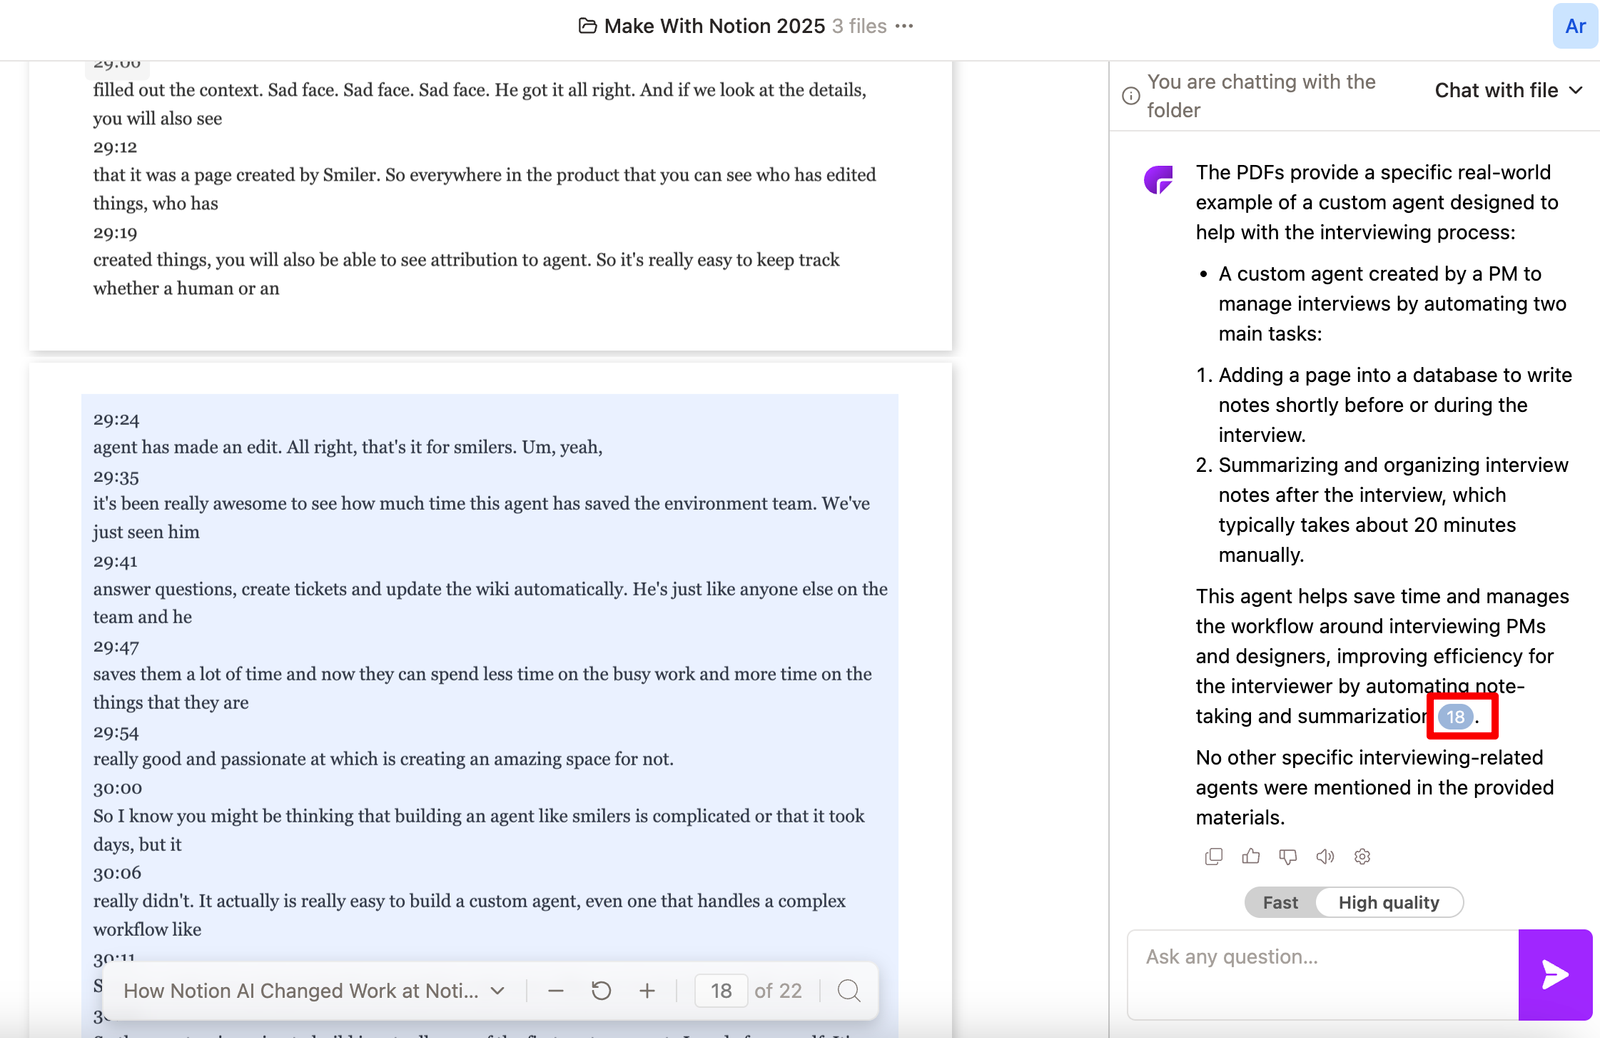Open search in the PDF toolbar
1600x1038 pixels.
[849, 991]
